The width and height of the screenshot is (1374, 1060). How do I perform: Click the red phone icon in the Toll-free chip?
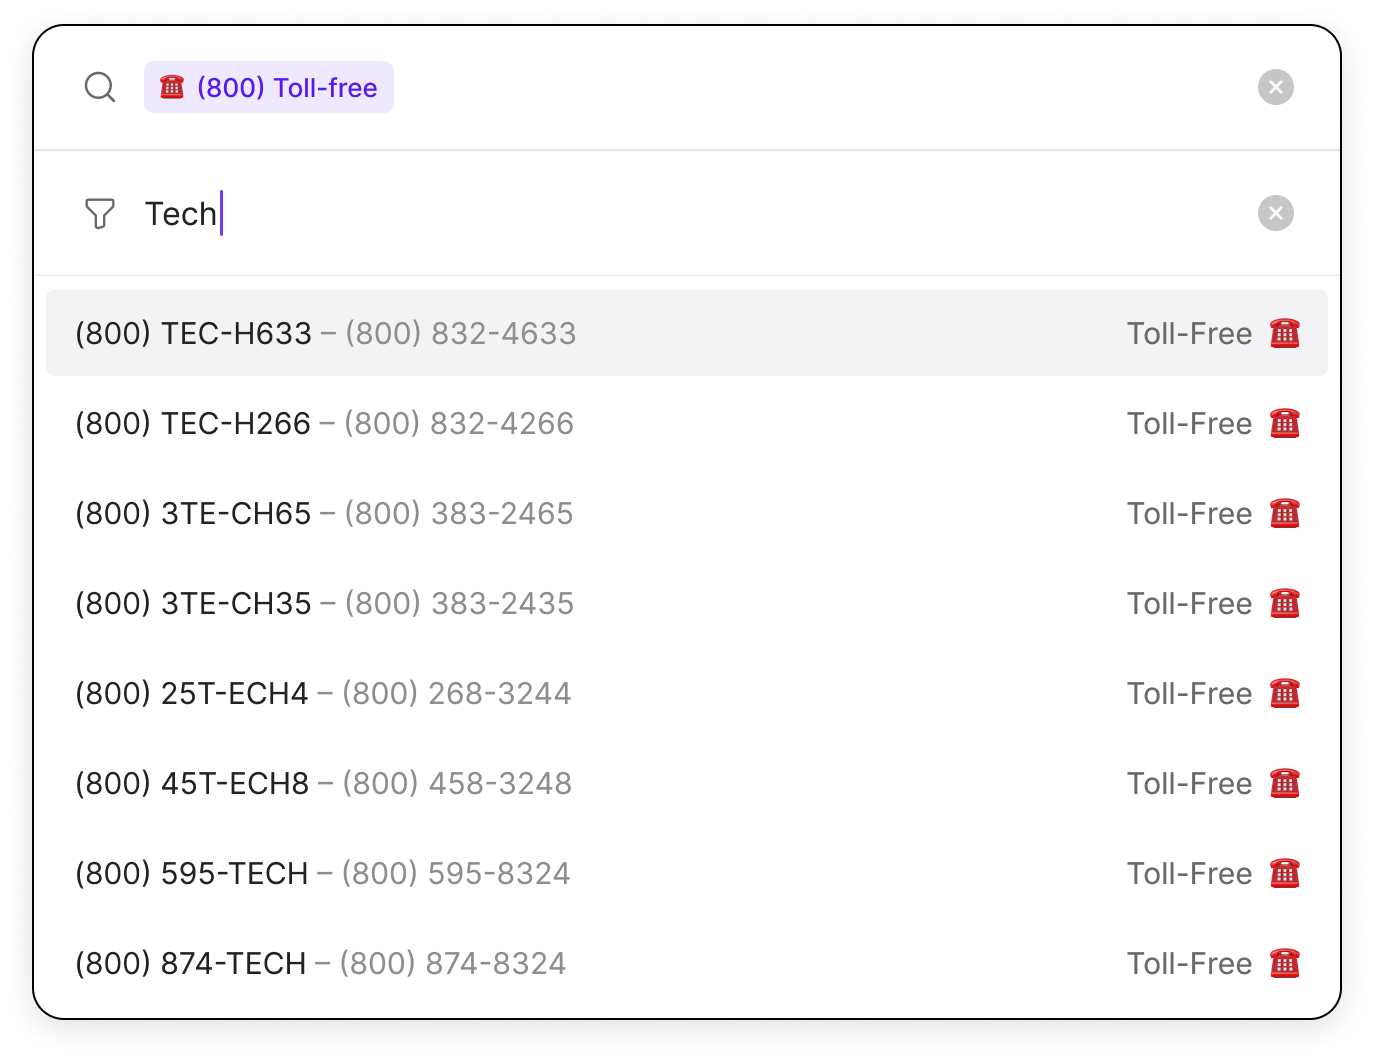172,87
